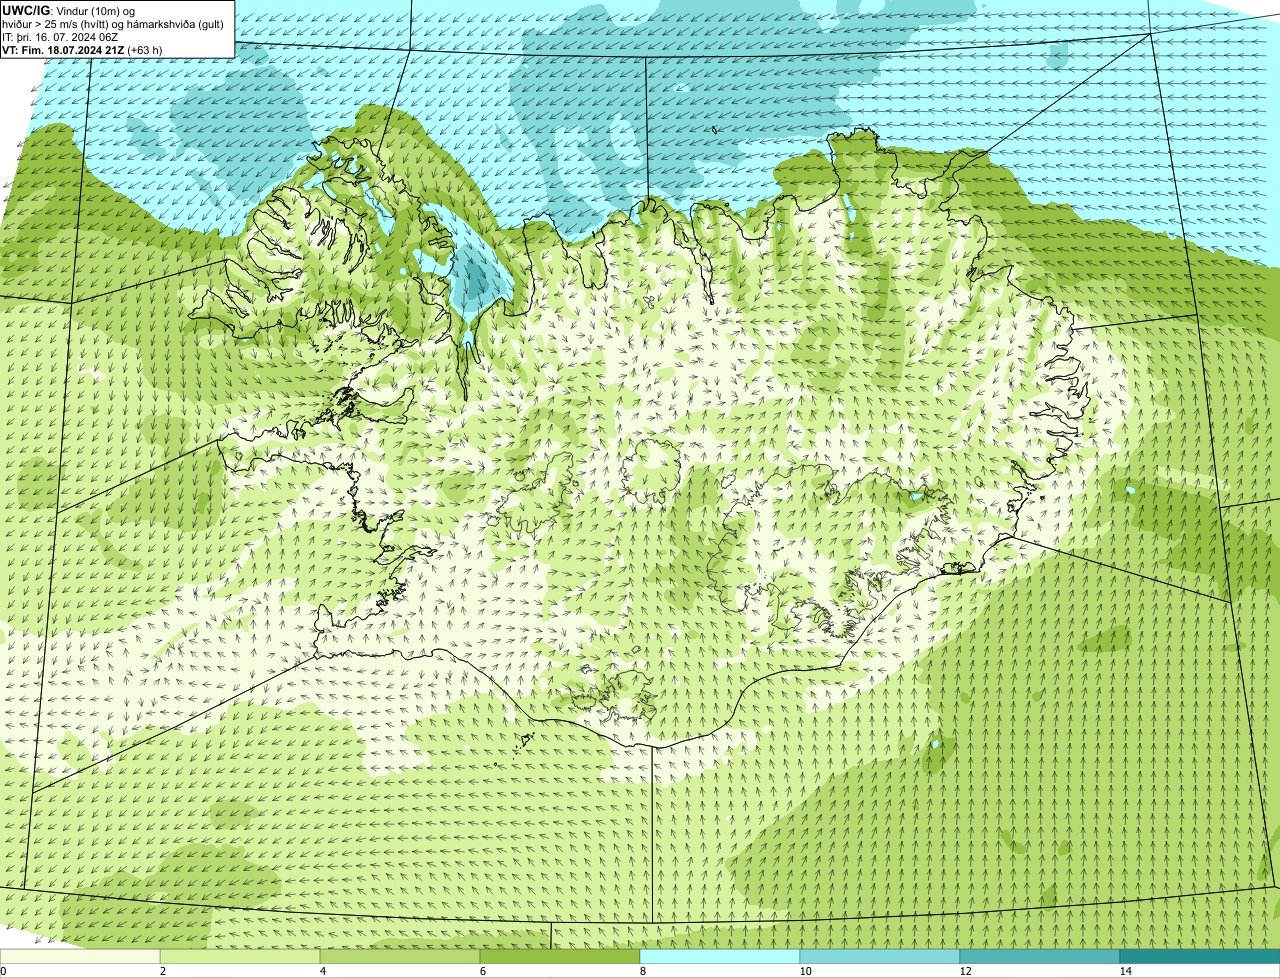The width and height of the screenshot is (1280, 978).
Task: Click the light green 2–4 m/s legend swatch
Action: click(240, 956)
